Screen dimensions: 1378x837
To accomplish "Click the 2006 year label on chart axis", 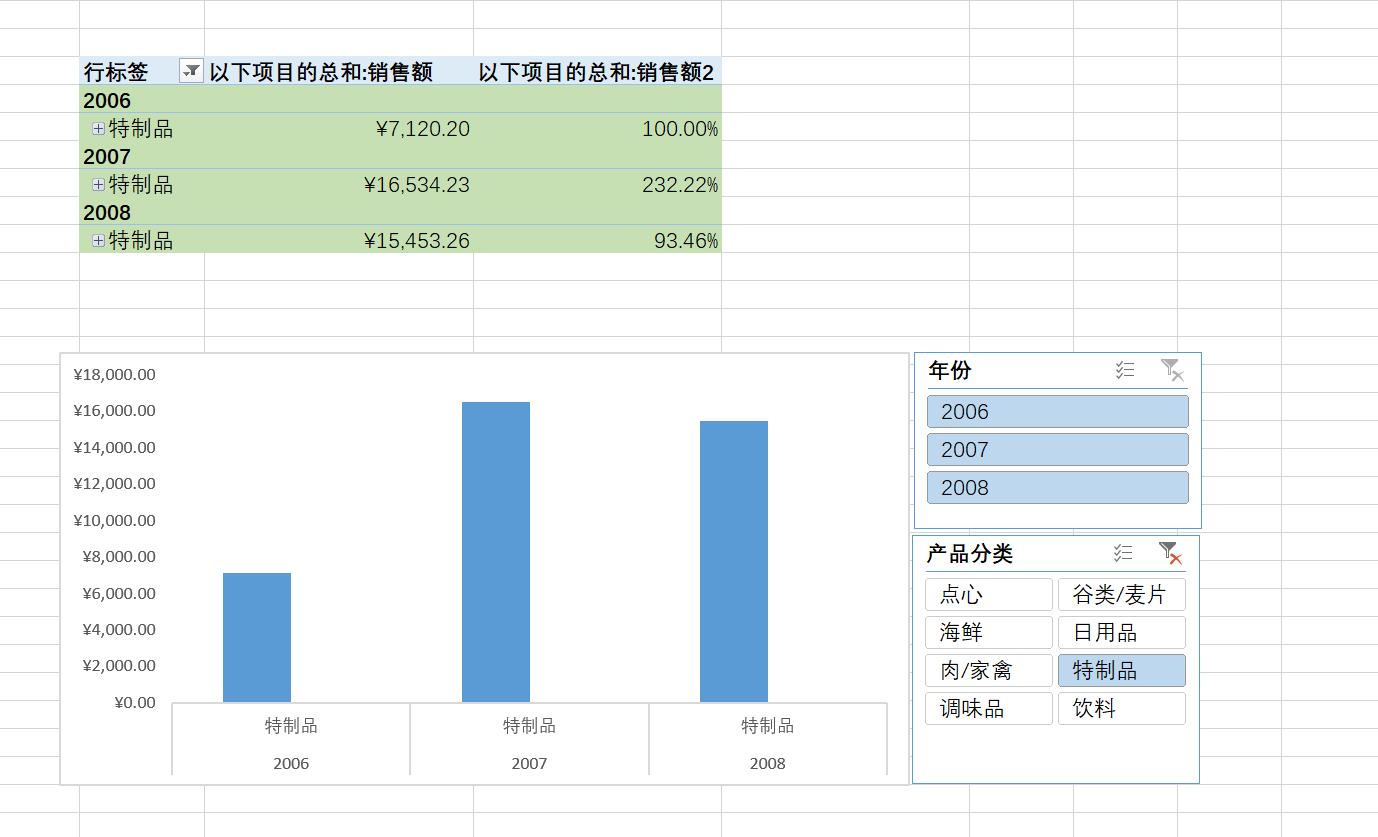I will [x=291, y=763].
